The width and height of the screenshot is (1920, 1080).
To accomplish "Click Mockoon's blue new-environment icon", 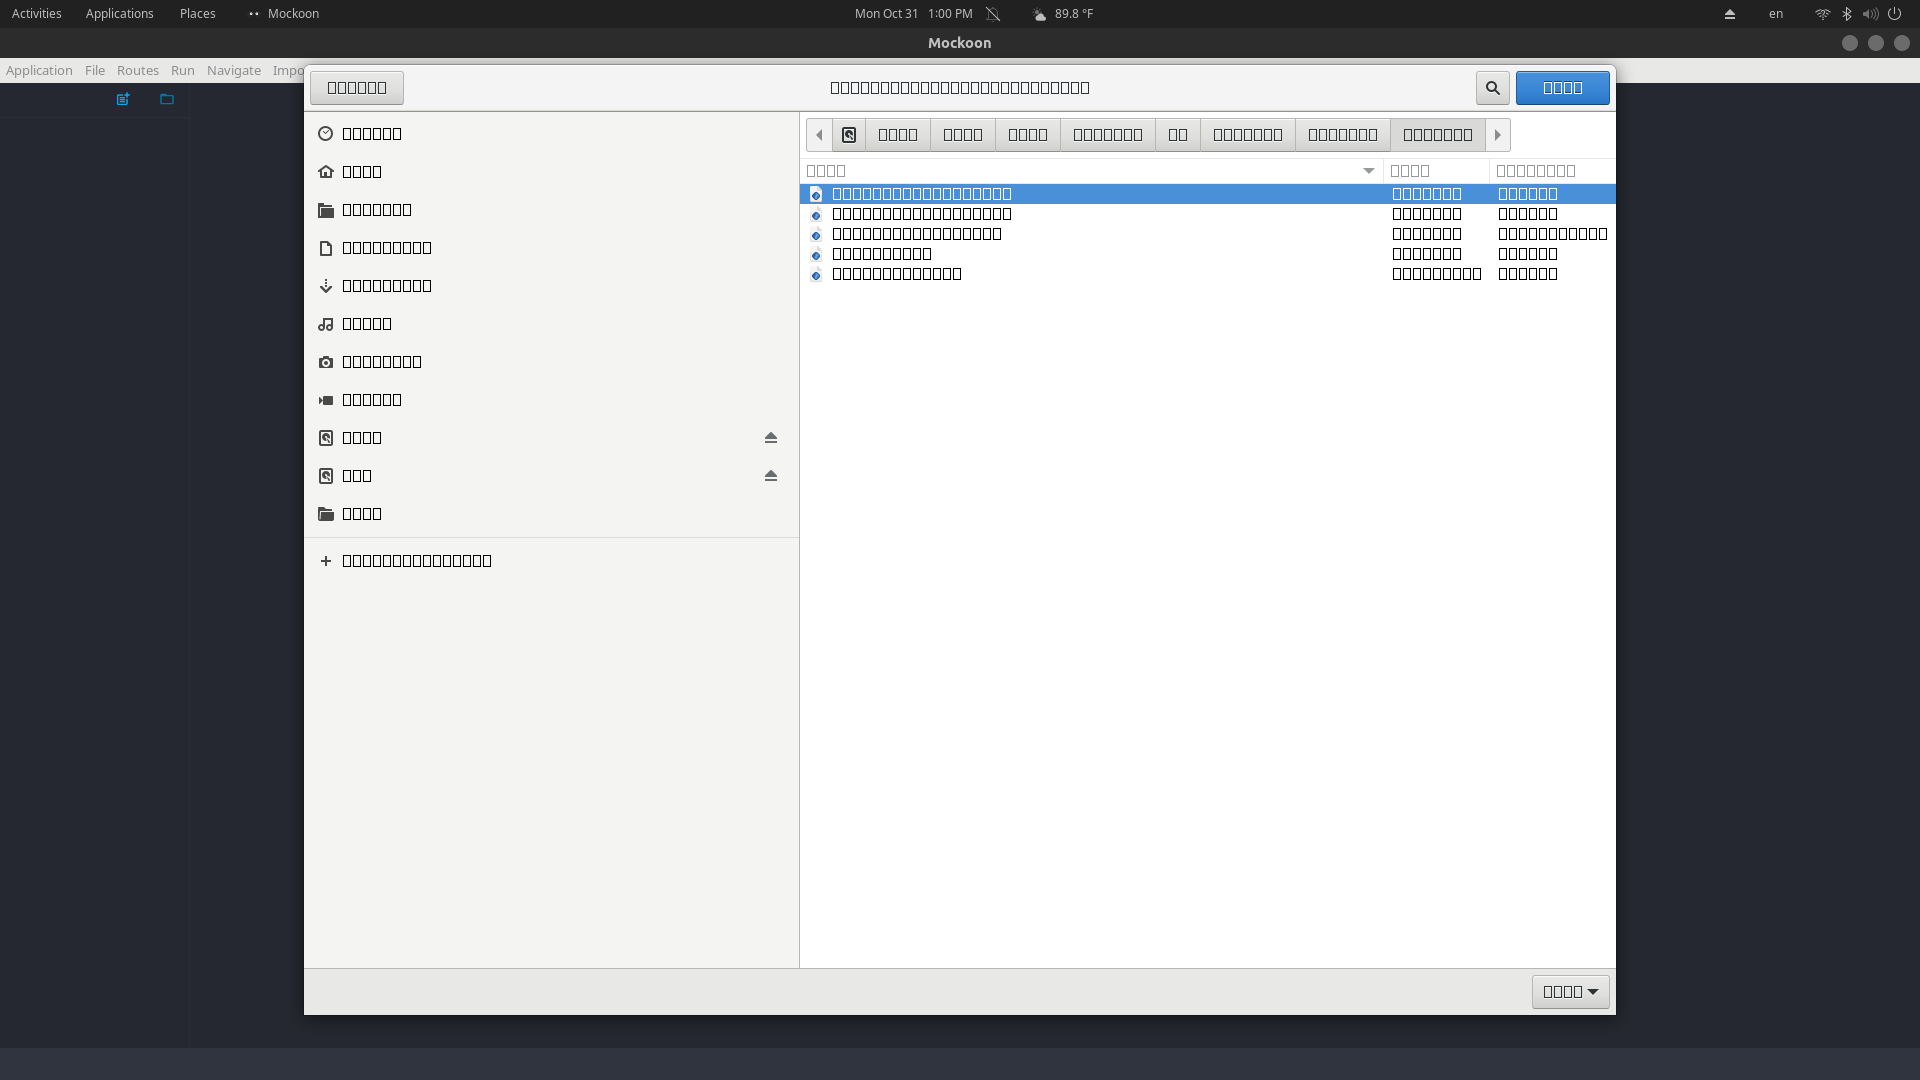I will 122,99.
